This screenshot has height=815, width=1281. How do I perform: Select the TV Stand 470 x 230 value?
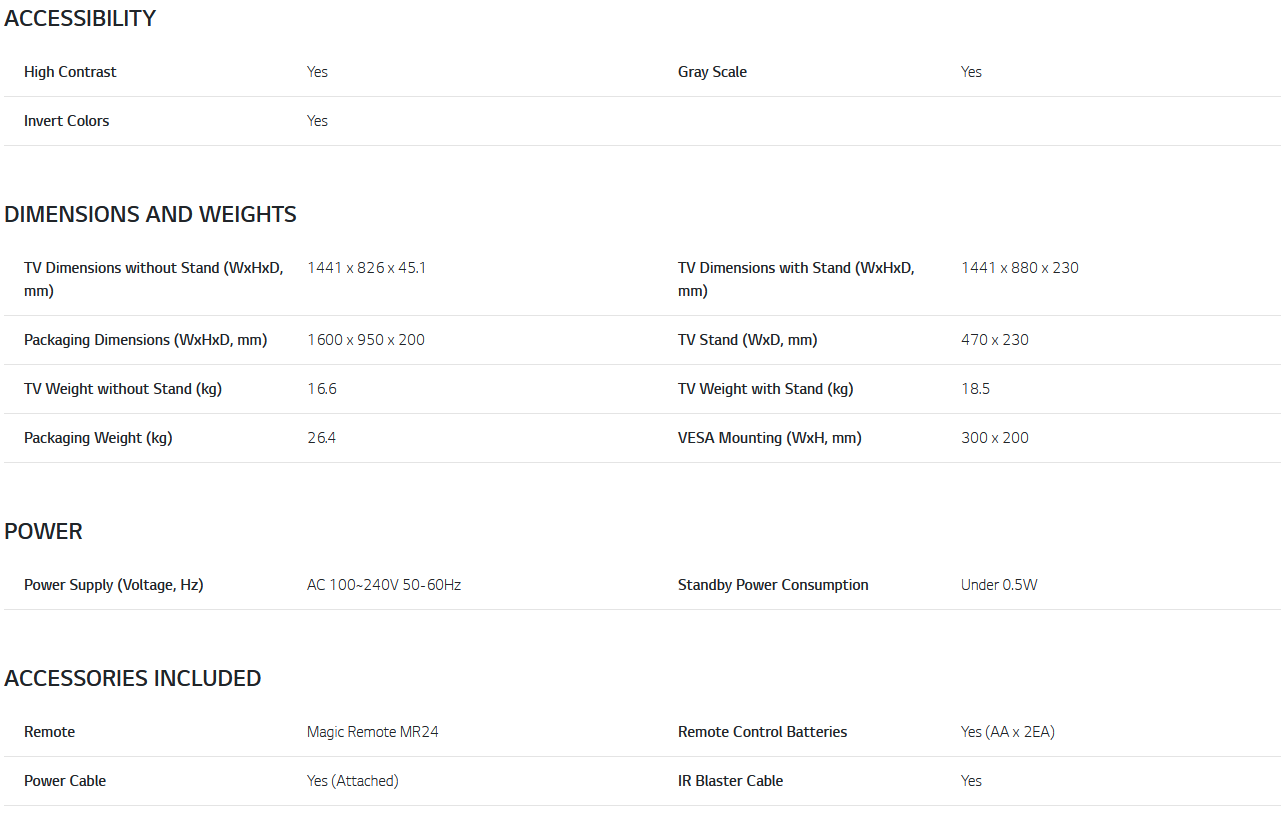tap(994, 340)
